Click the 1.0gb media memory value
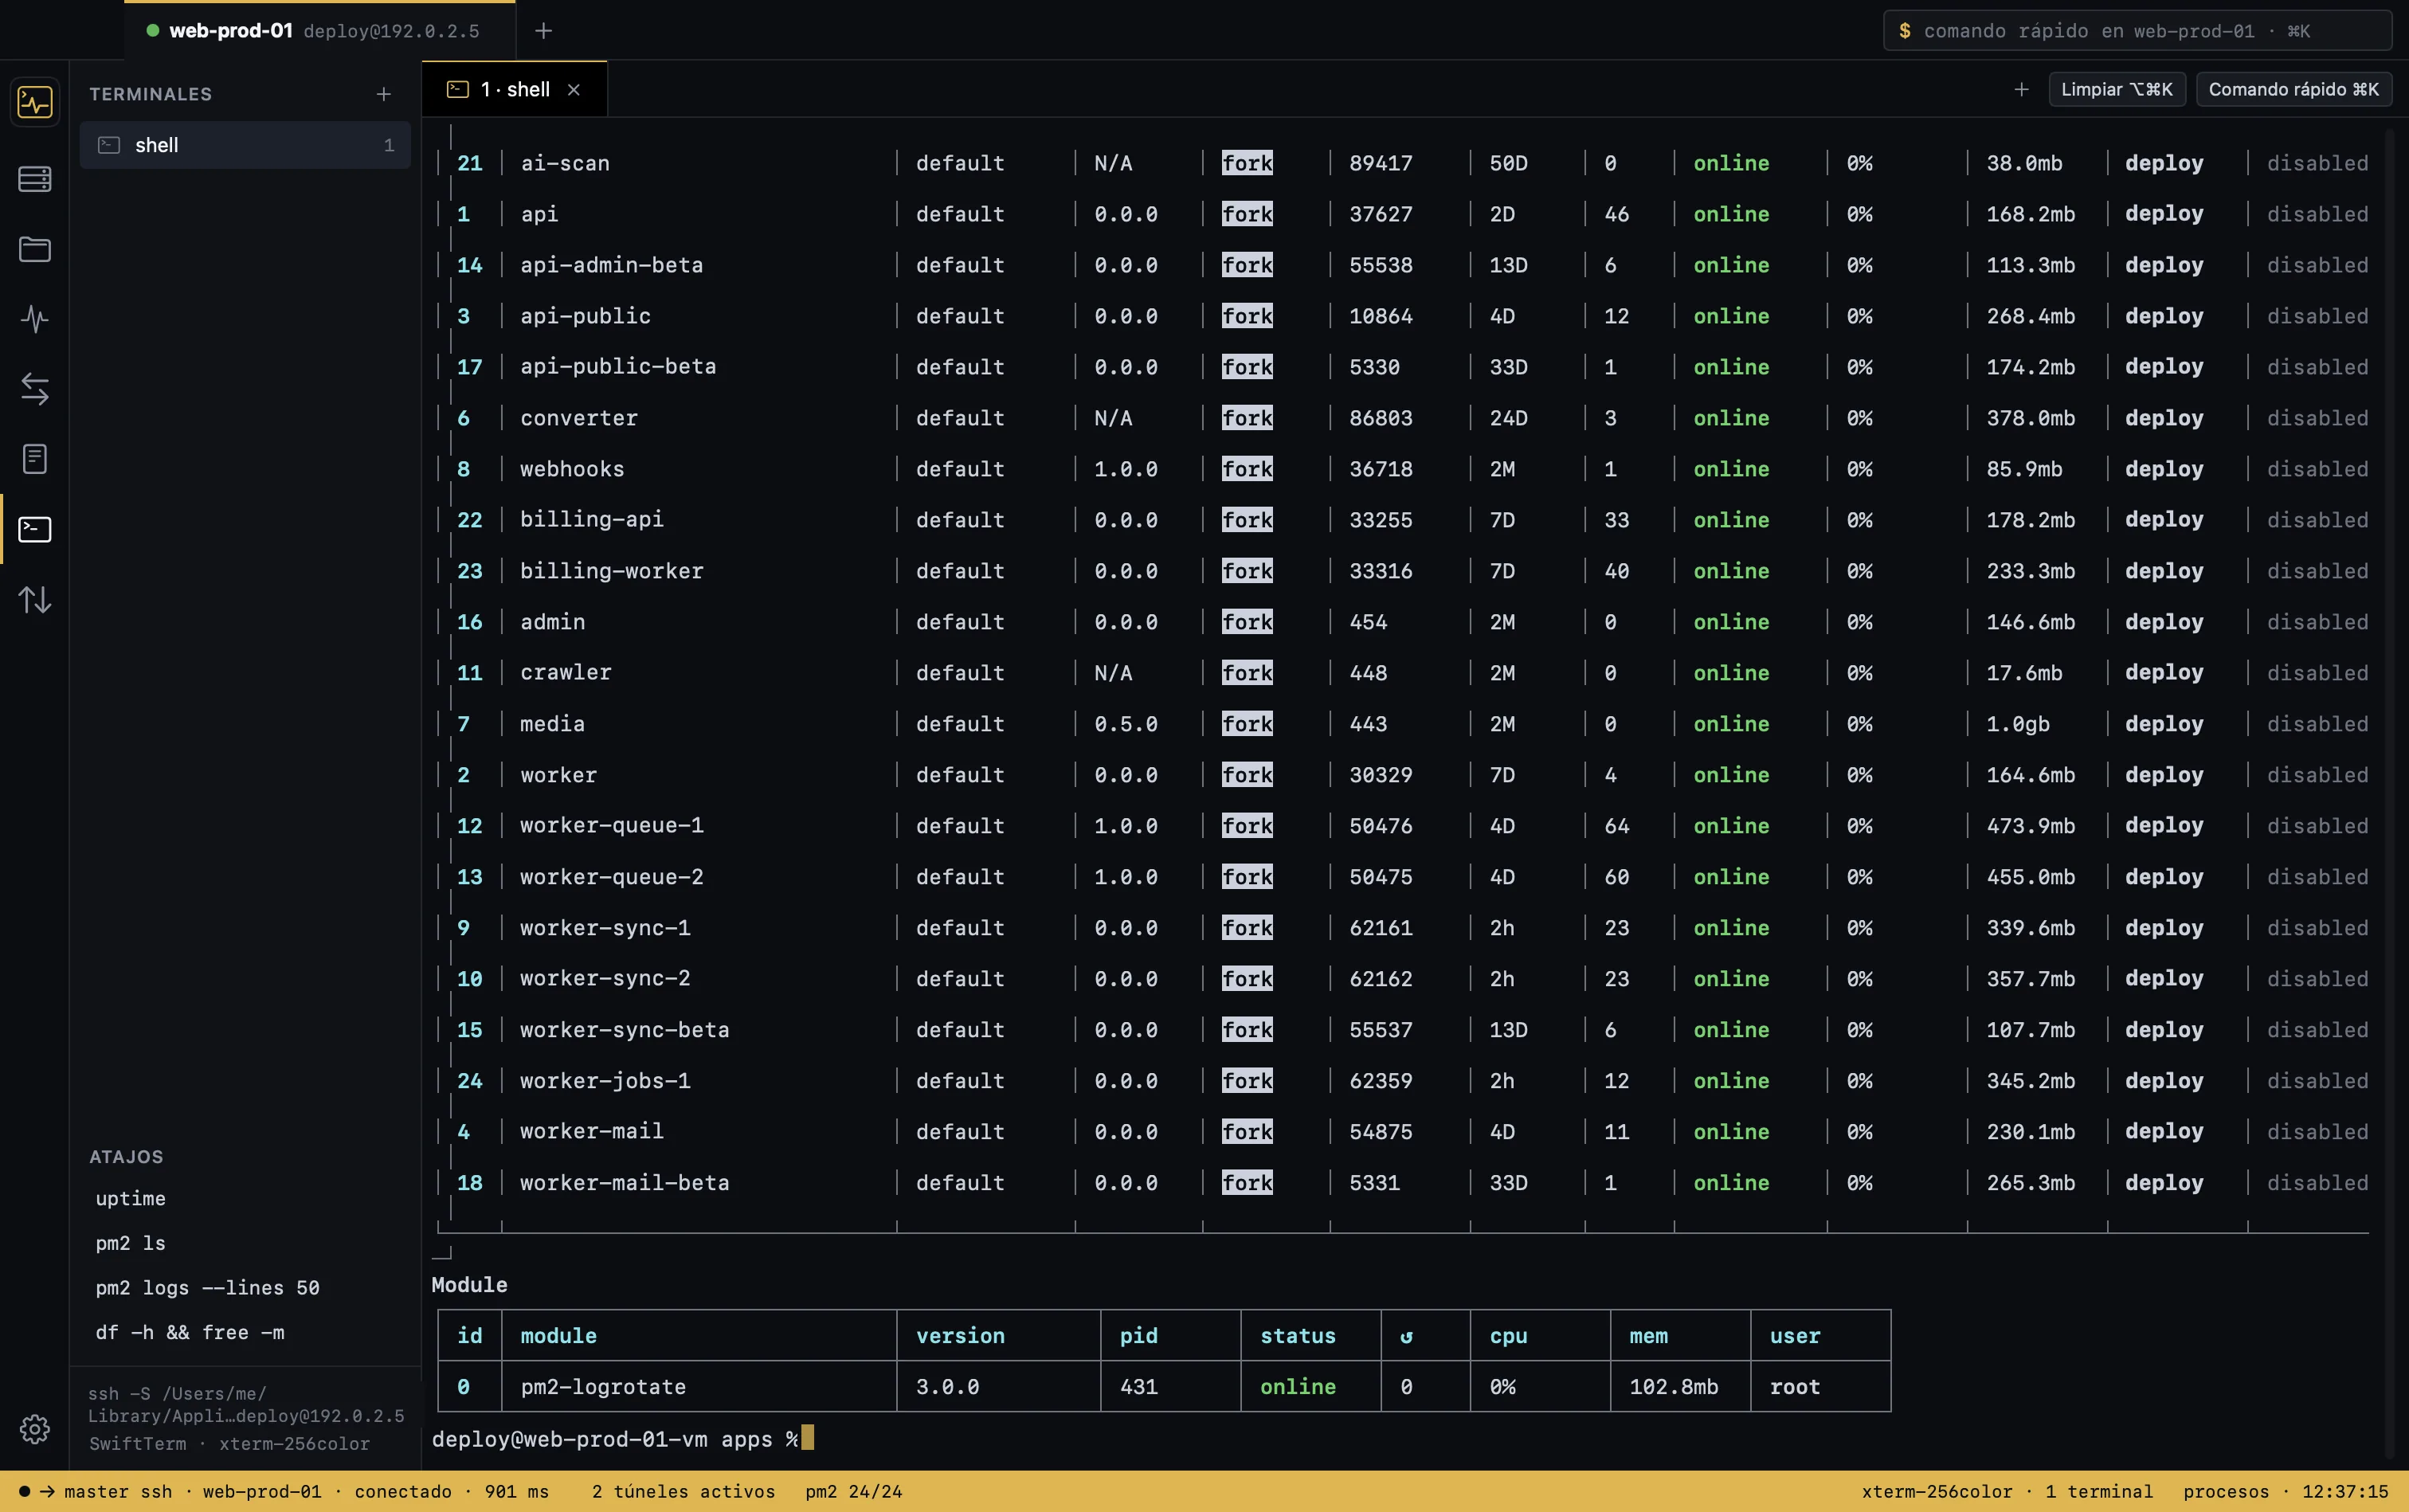2409x1512 pixels. [x=2017, y=724]
